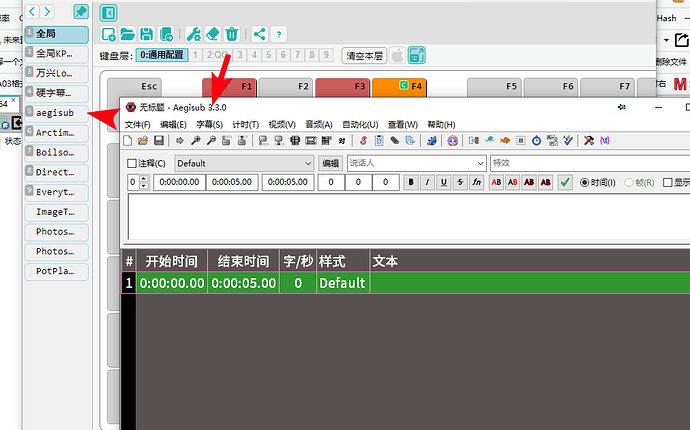Apply italic formatting with the I button
Viewport: 690px width, 430px height.
[x=427, y=182]
